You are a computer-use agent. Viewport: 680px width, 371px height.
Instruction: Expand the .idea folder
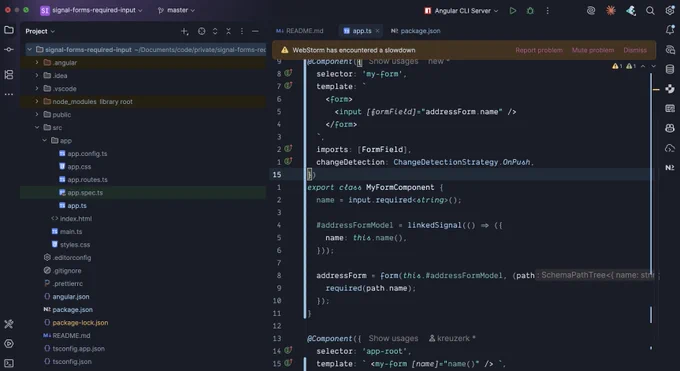pos(36,76)
